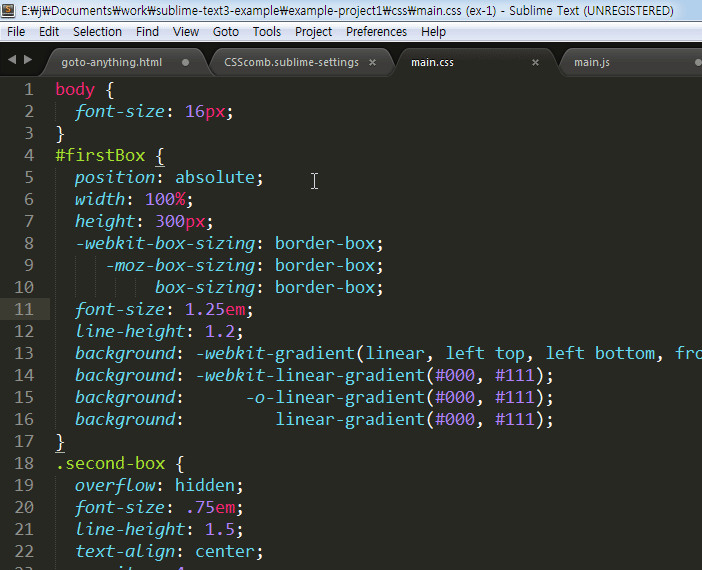Close the CSScomb.sublime-settings tab

click(372, 62)
